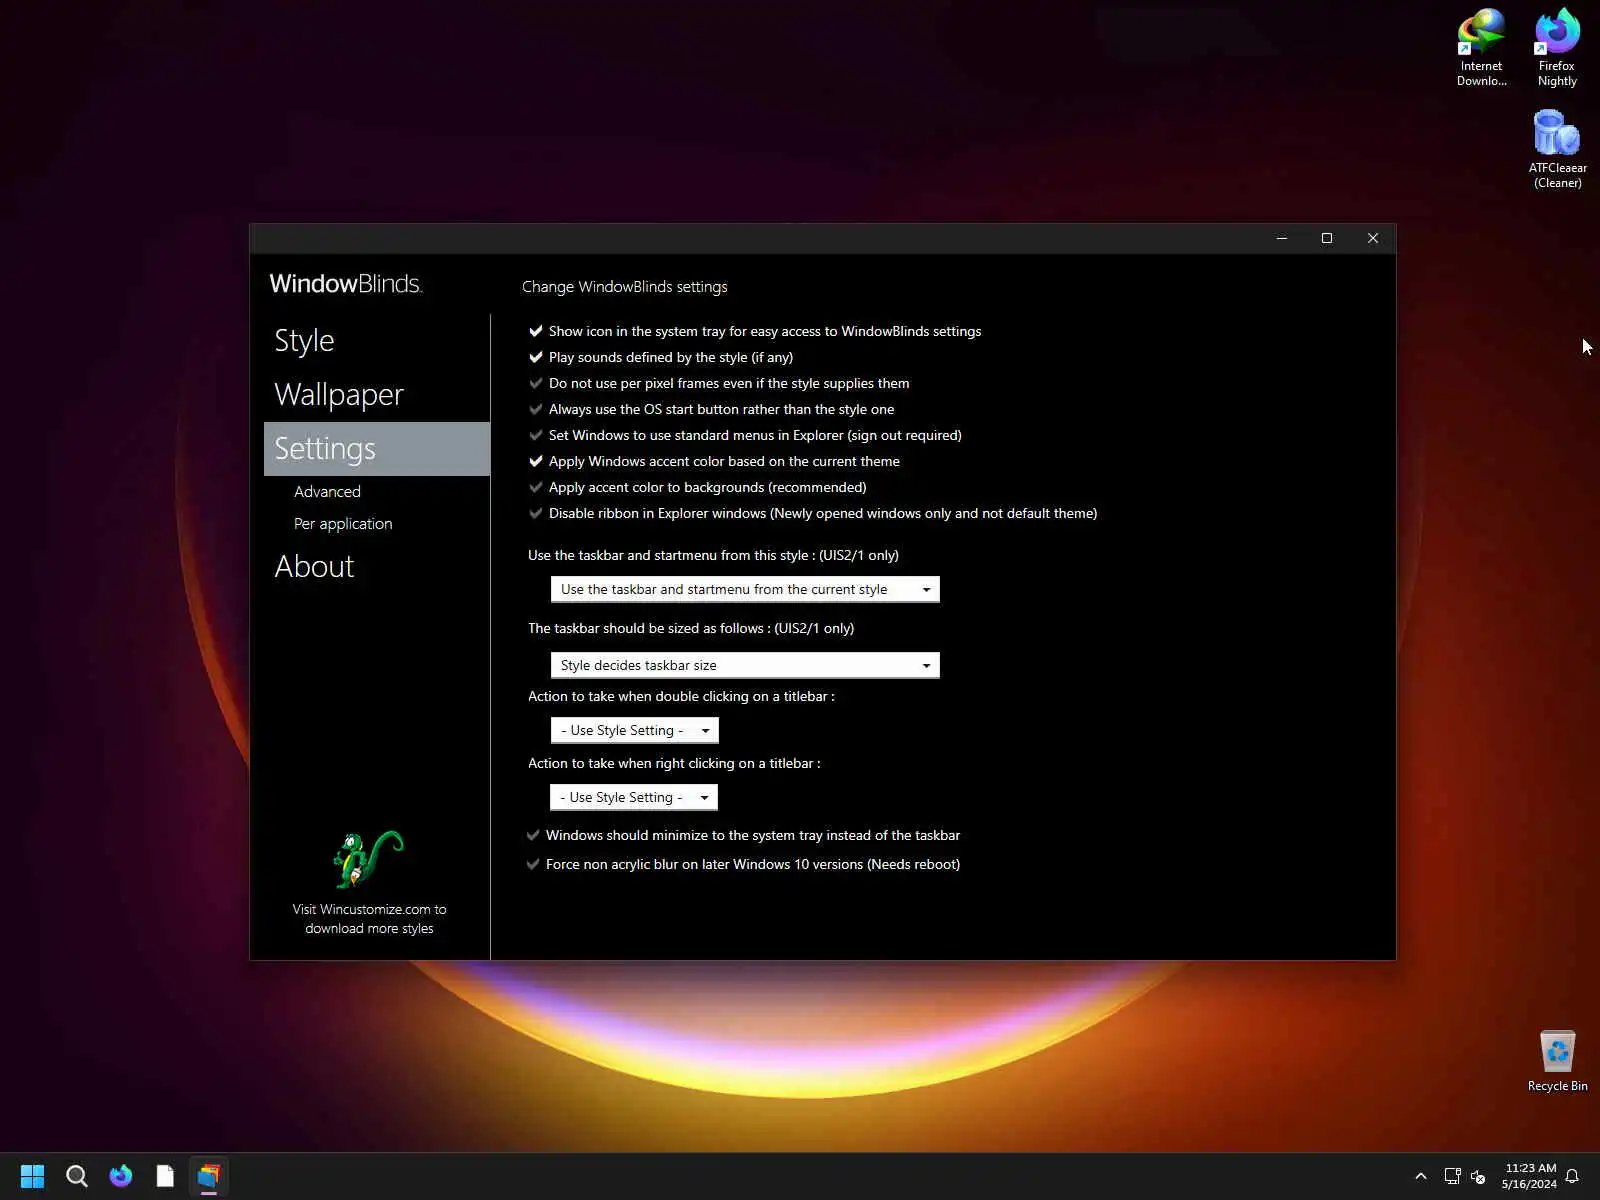Screen dimensions: 1600x1200
Task: Enable standard menus in Explorer option
Action: 745,435
